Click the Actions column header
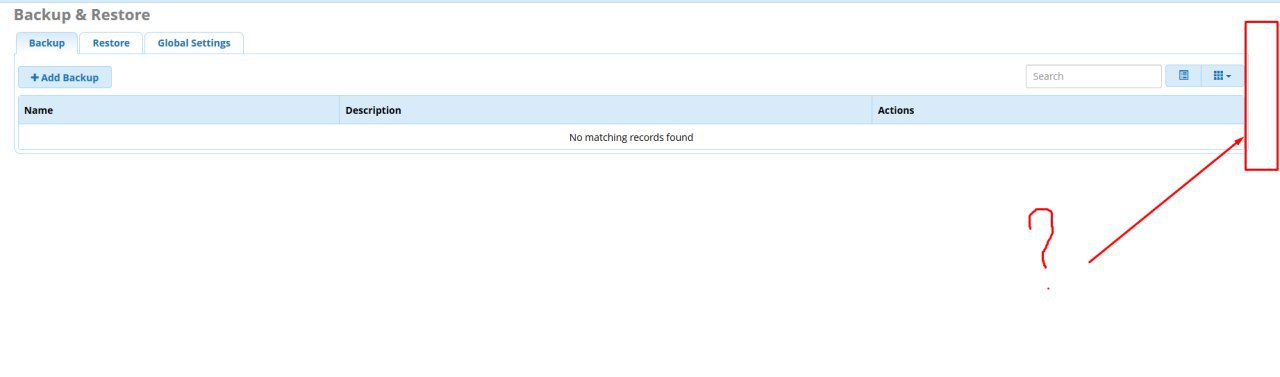 1057,110
